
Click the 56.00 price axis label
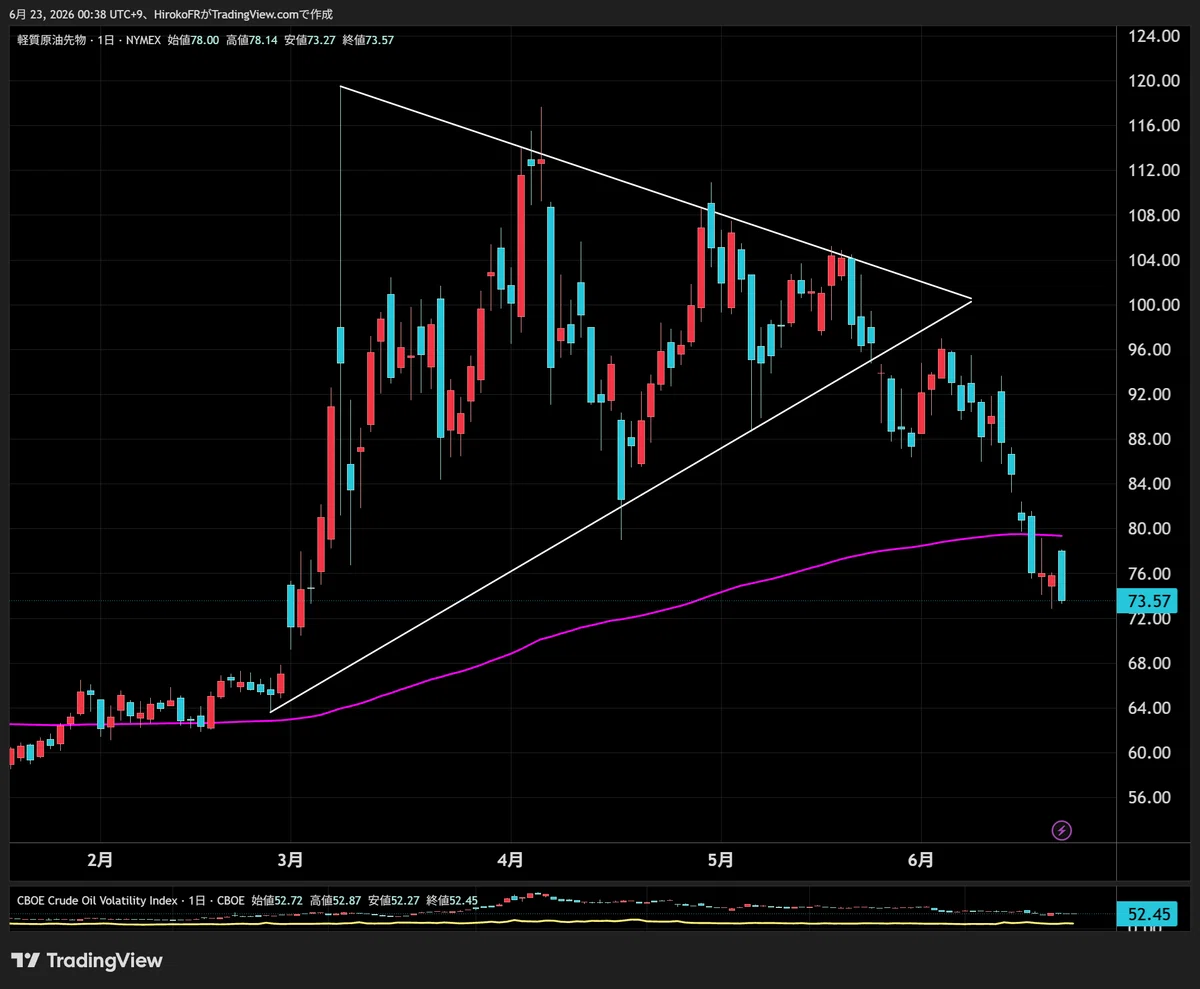[x=1147, y=798]
